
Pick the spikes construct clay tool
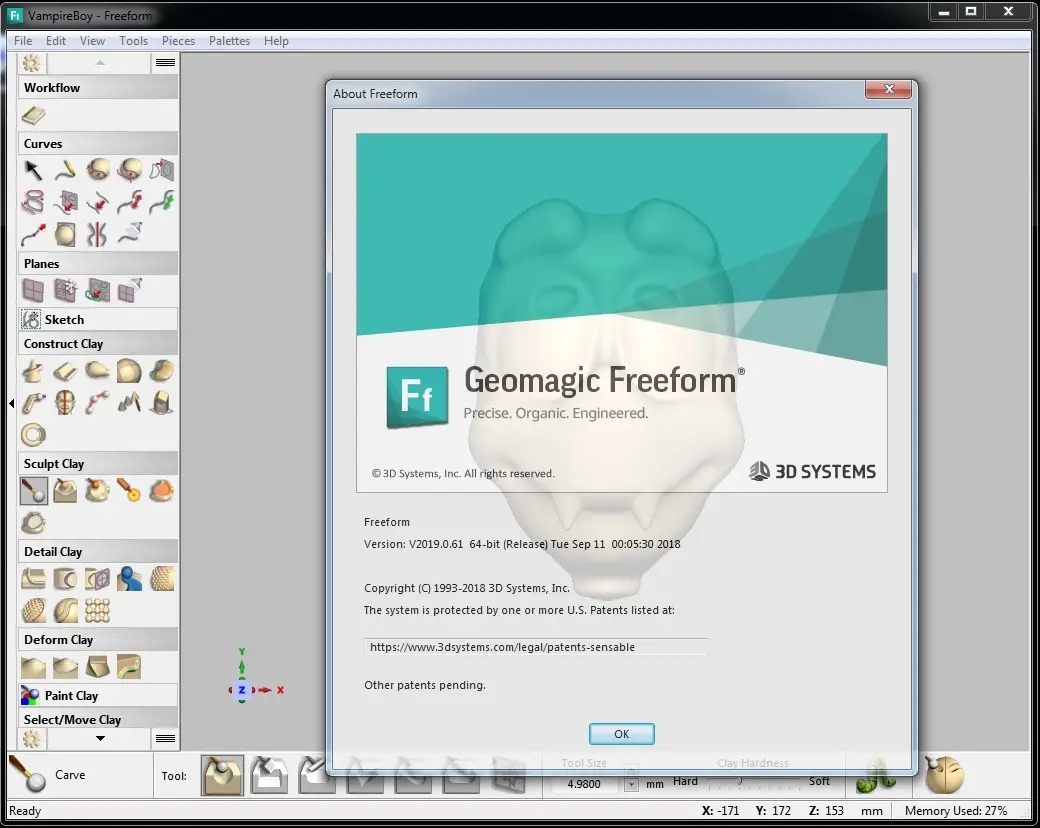point(129,403)
